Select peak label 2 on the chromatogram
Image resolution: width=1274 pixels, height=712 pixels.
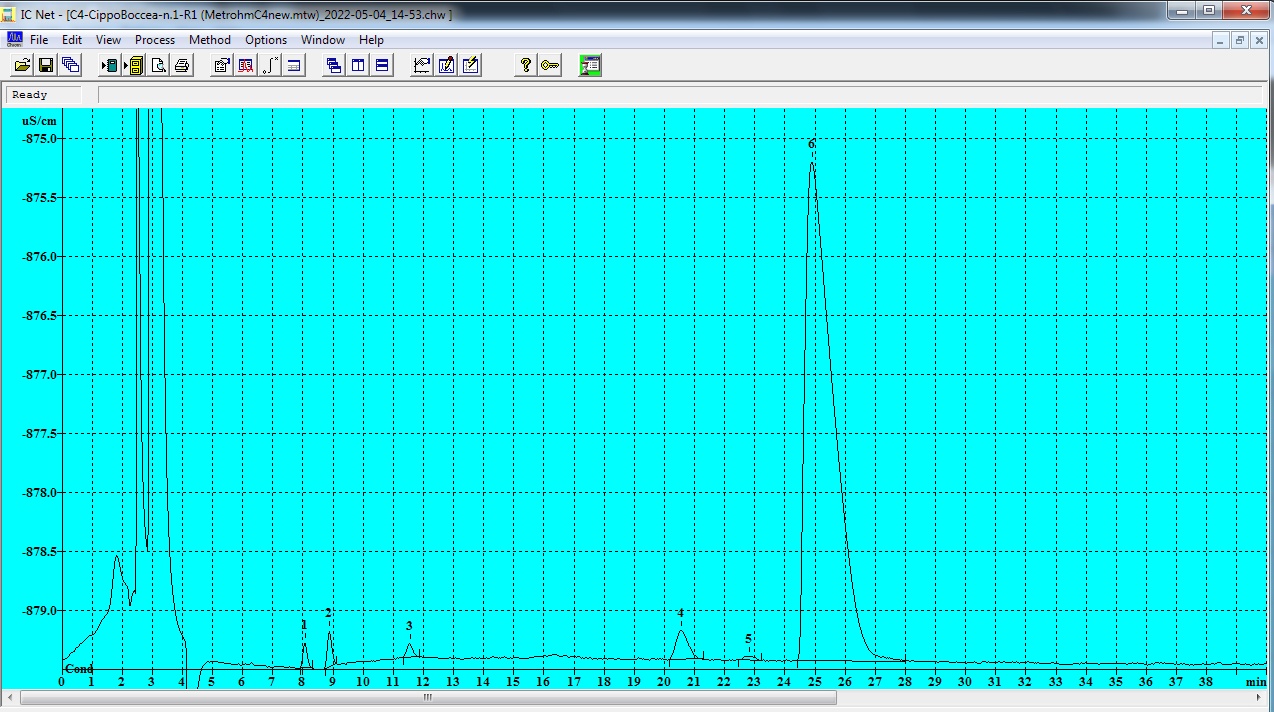coord(328,613)
